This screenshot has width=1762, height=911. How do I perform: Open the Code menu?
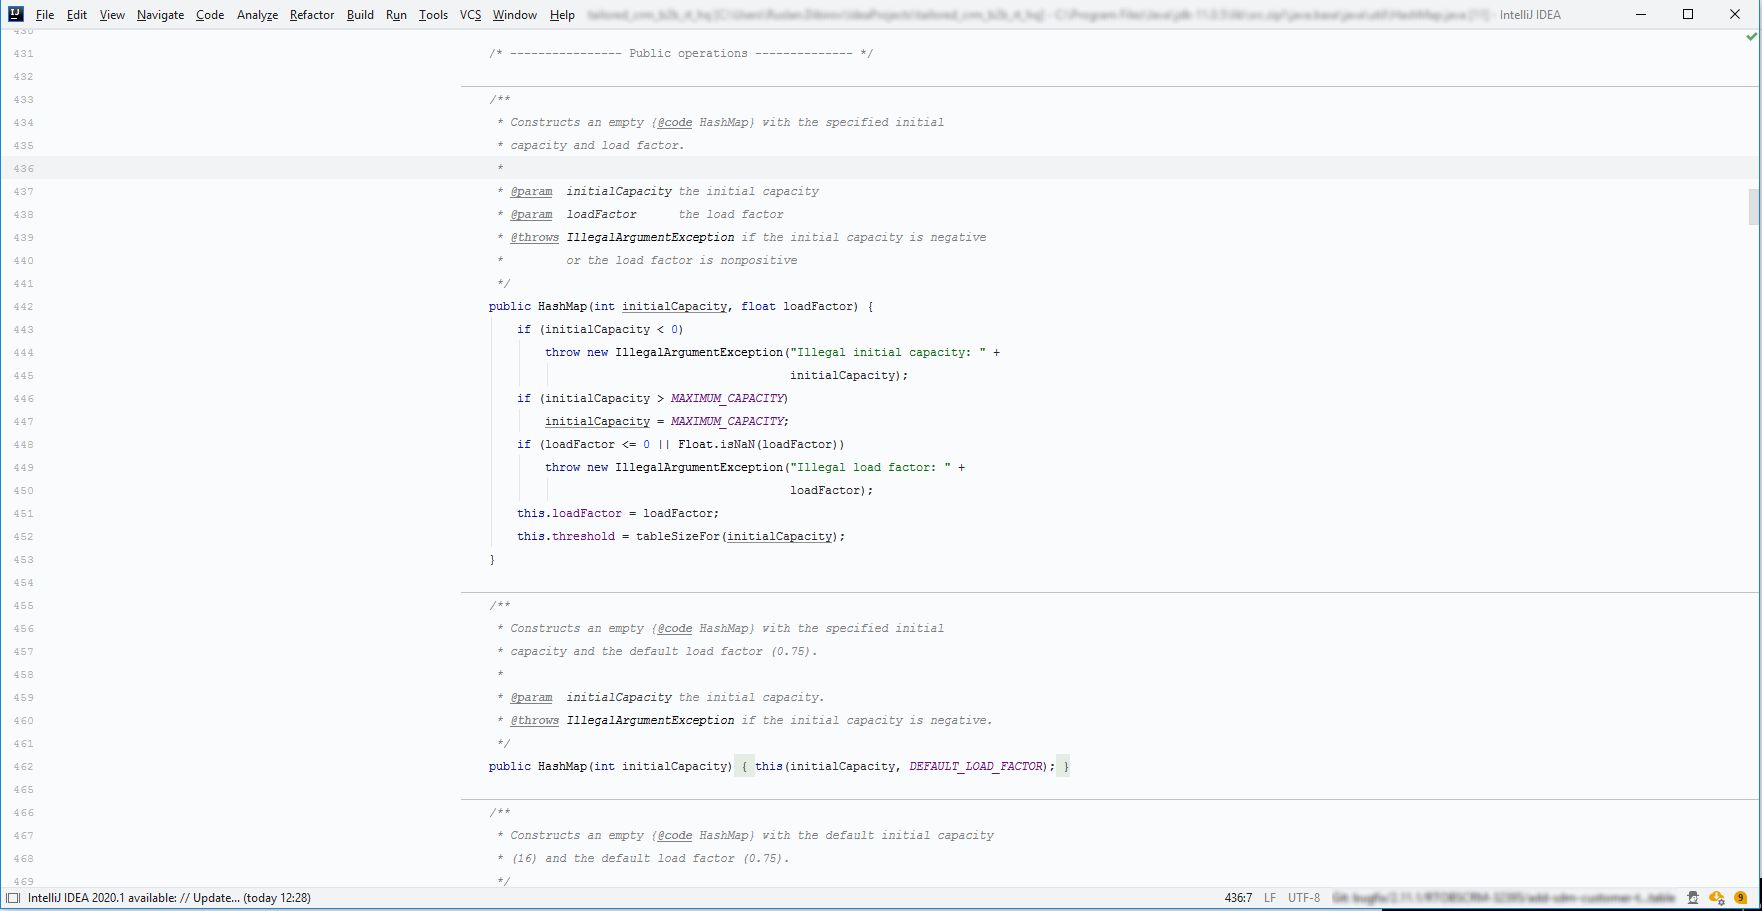coord(210,15)
